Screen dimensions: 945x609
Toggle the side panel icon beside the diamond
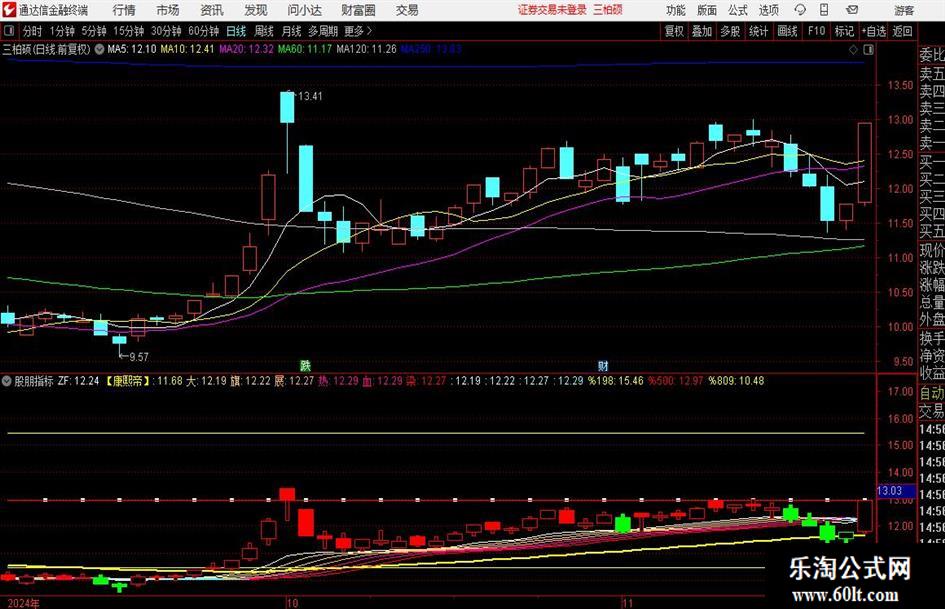868,49
